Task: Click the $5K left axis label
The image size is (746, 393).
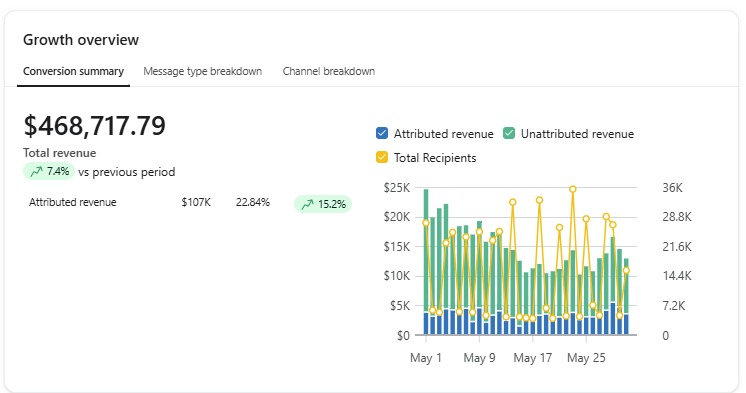Action: 400,305
